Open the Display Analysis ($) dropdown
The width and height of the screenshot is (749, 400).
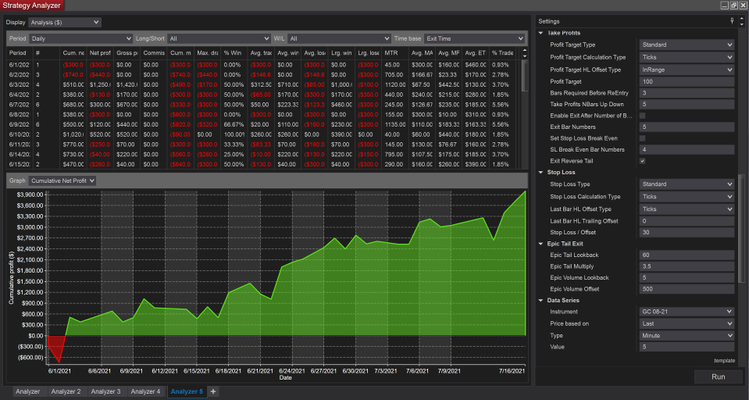tap(66, 21)
